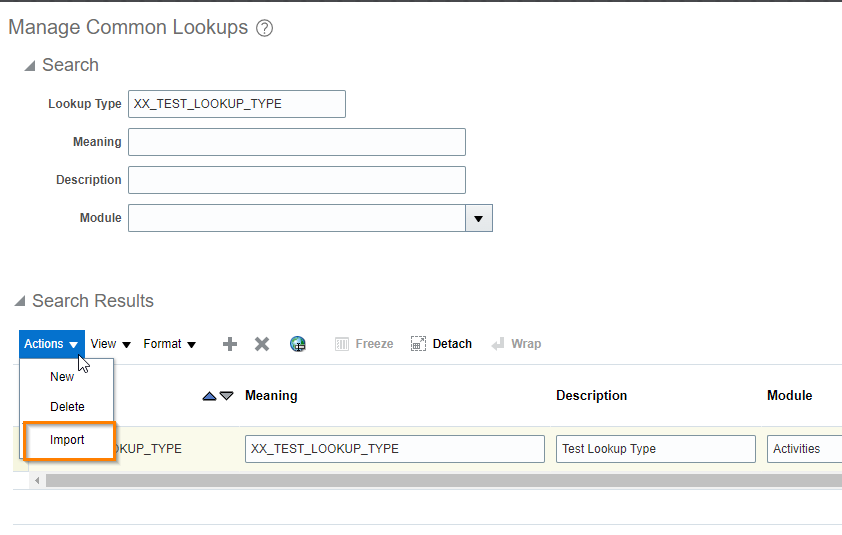Open help icon next to Manage Common Lookups
The height and width of the screenshot is (535, 842).
point(264,28)
